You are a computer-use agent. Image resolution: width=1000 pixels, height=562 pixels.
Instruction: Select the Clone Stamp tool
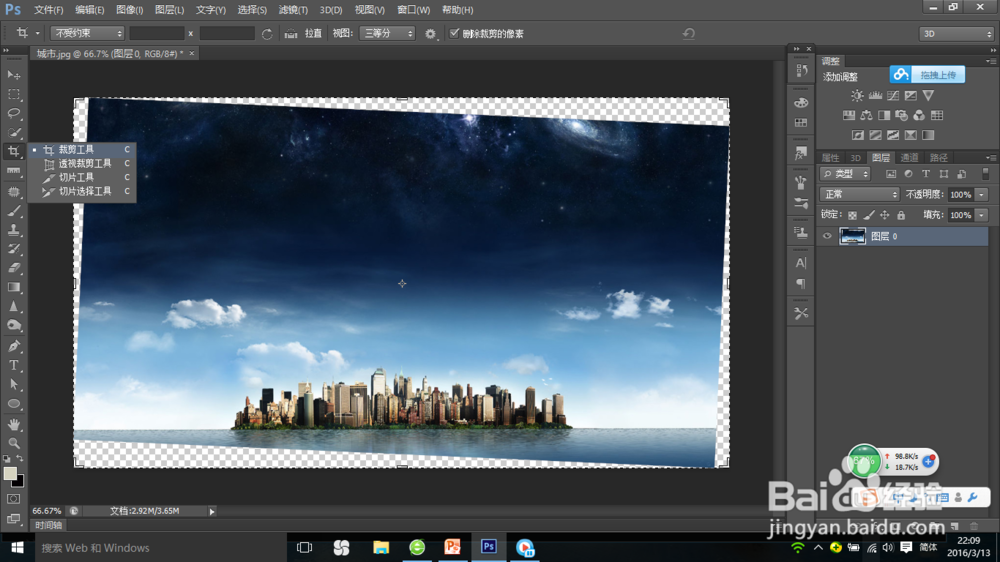tap(13, 230)
